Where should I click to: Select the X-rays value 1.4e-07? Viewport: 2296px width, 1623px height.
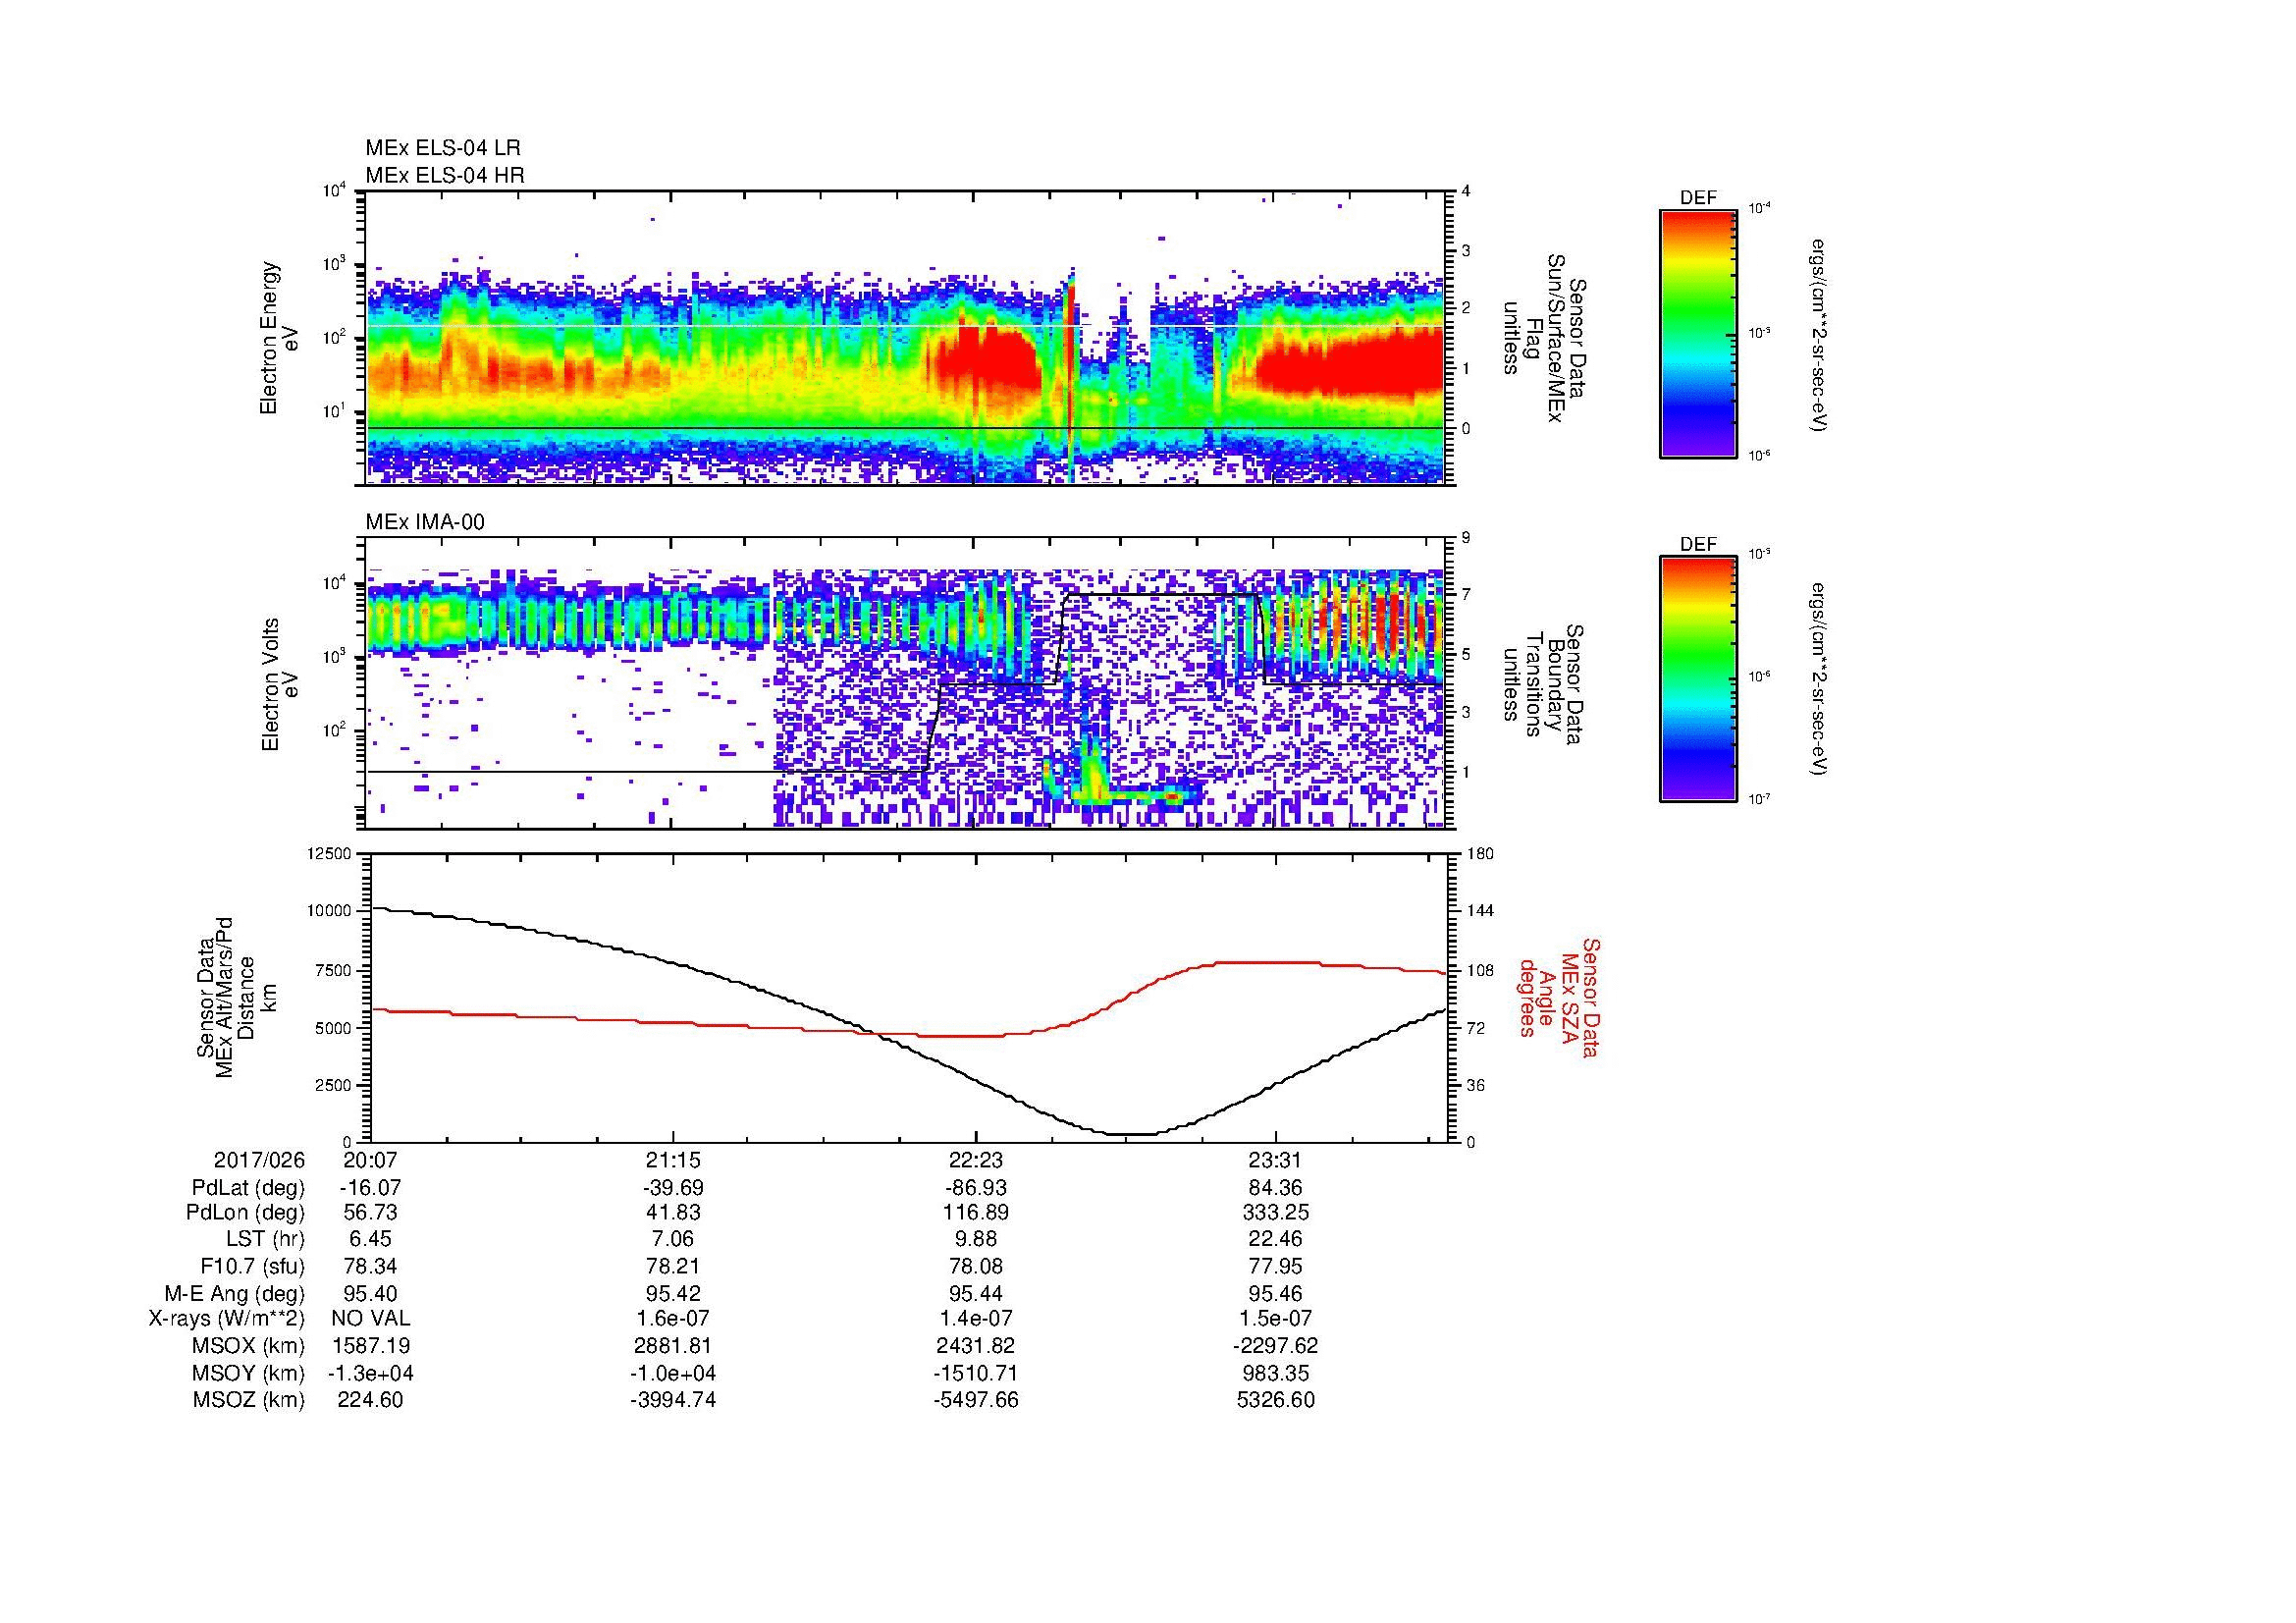(x=975, y=1319)
